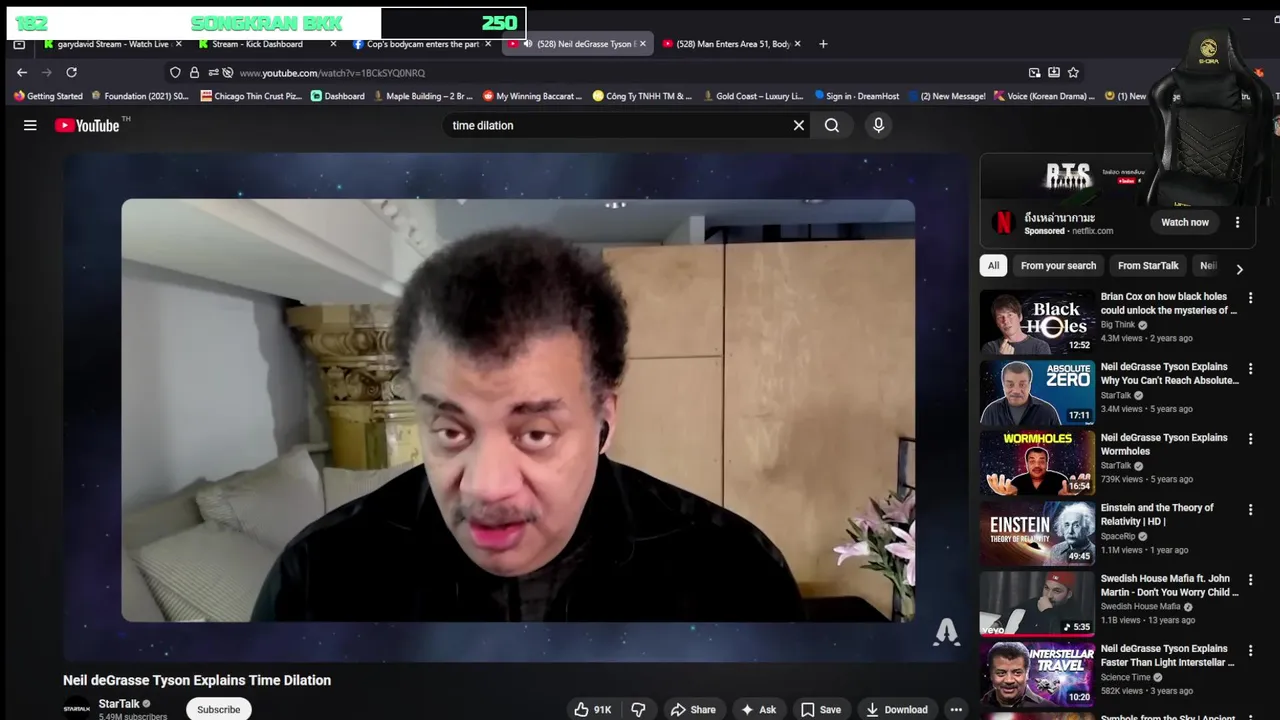Open Maple Building bookmark
The width and height of the screenshot is (1280, 720).
(423, 96)
